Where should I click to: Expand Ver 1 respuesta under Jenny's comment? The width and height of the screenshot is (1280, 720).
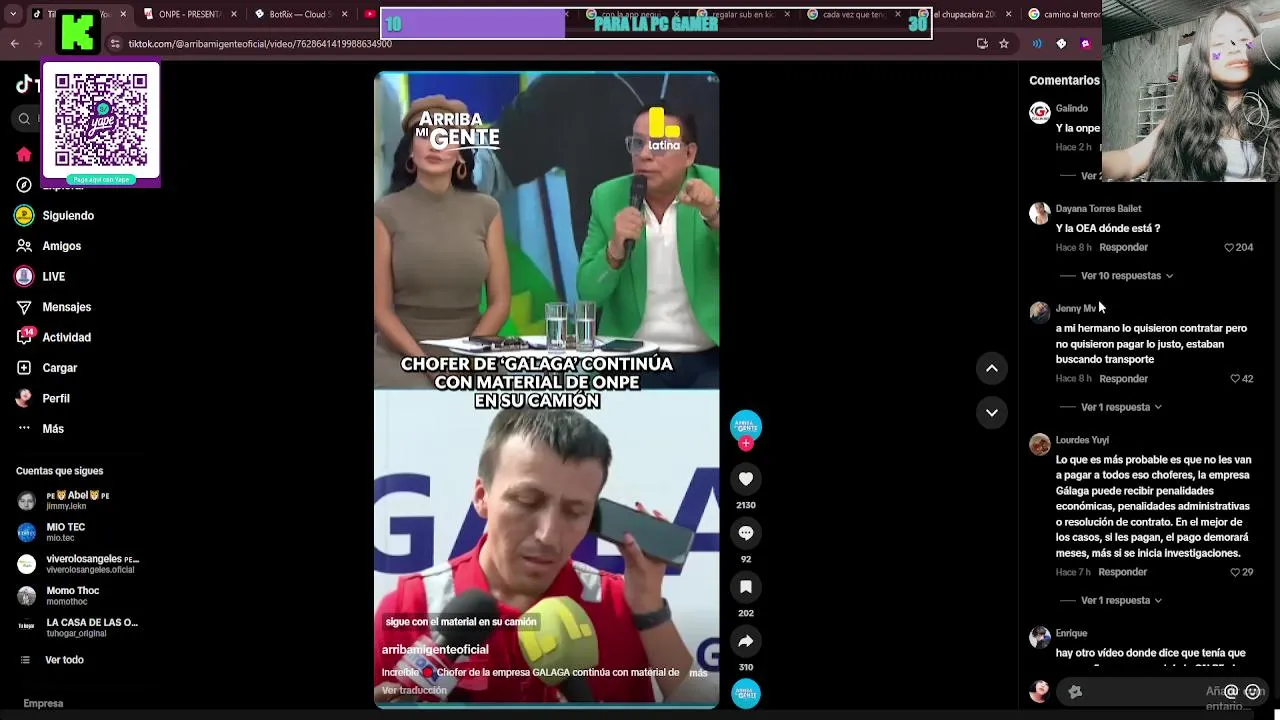pos(1121,407)
